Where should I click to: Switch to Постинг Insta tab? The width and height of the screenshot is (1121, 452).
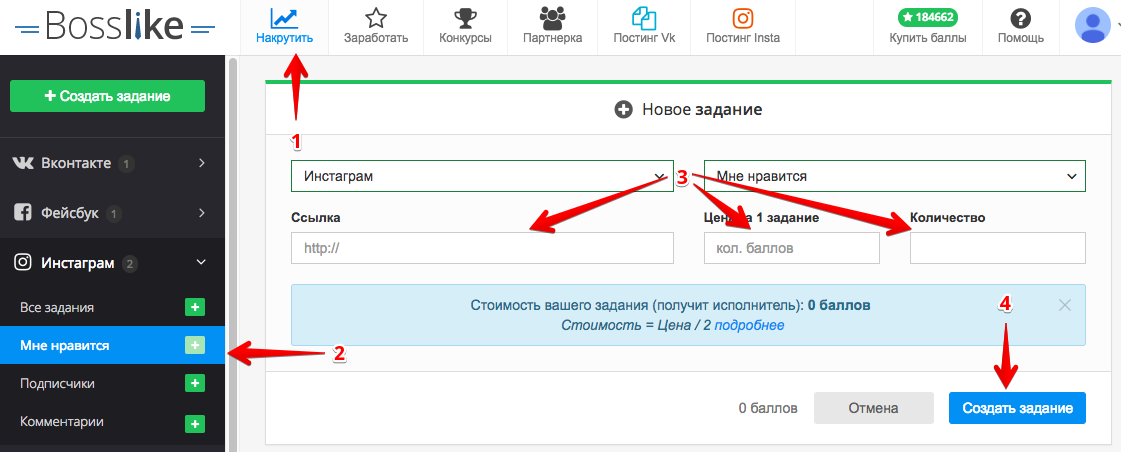743,27
